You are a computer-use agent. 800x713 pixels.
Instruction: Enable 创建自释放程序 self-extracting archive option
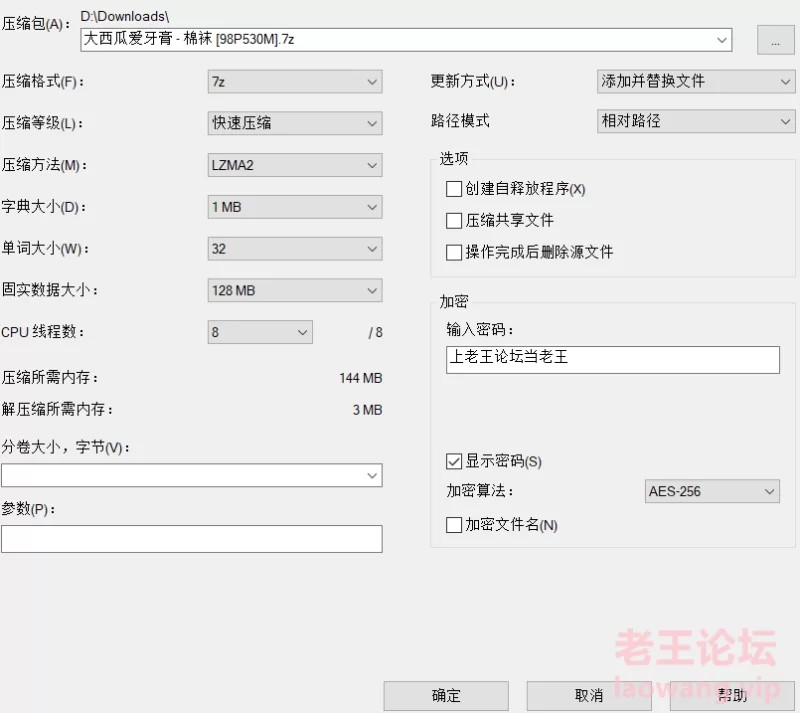454,188
